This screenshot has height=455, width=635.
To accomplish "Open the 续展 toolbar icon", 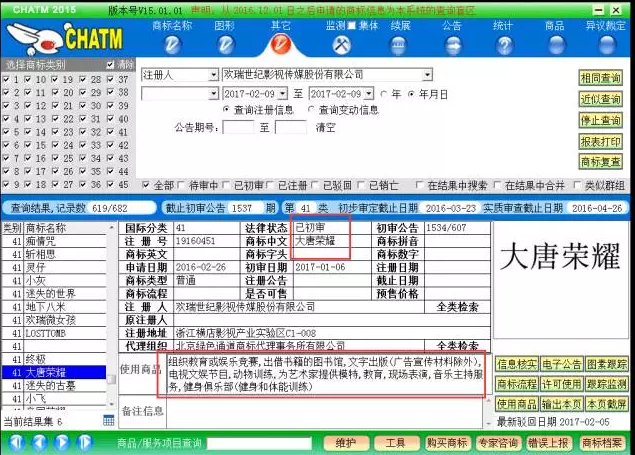I will tap(399, 45).
